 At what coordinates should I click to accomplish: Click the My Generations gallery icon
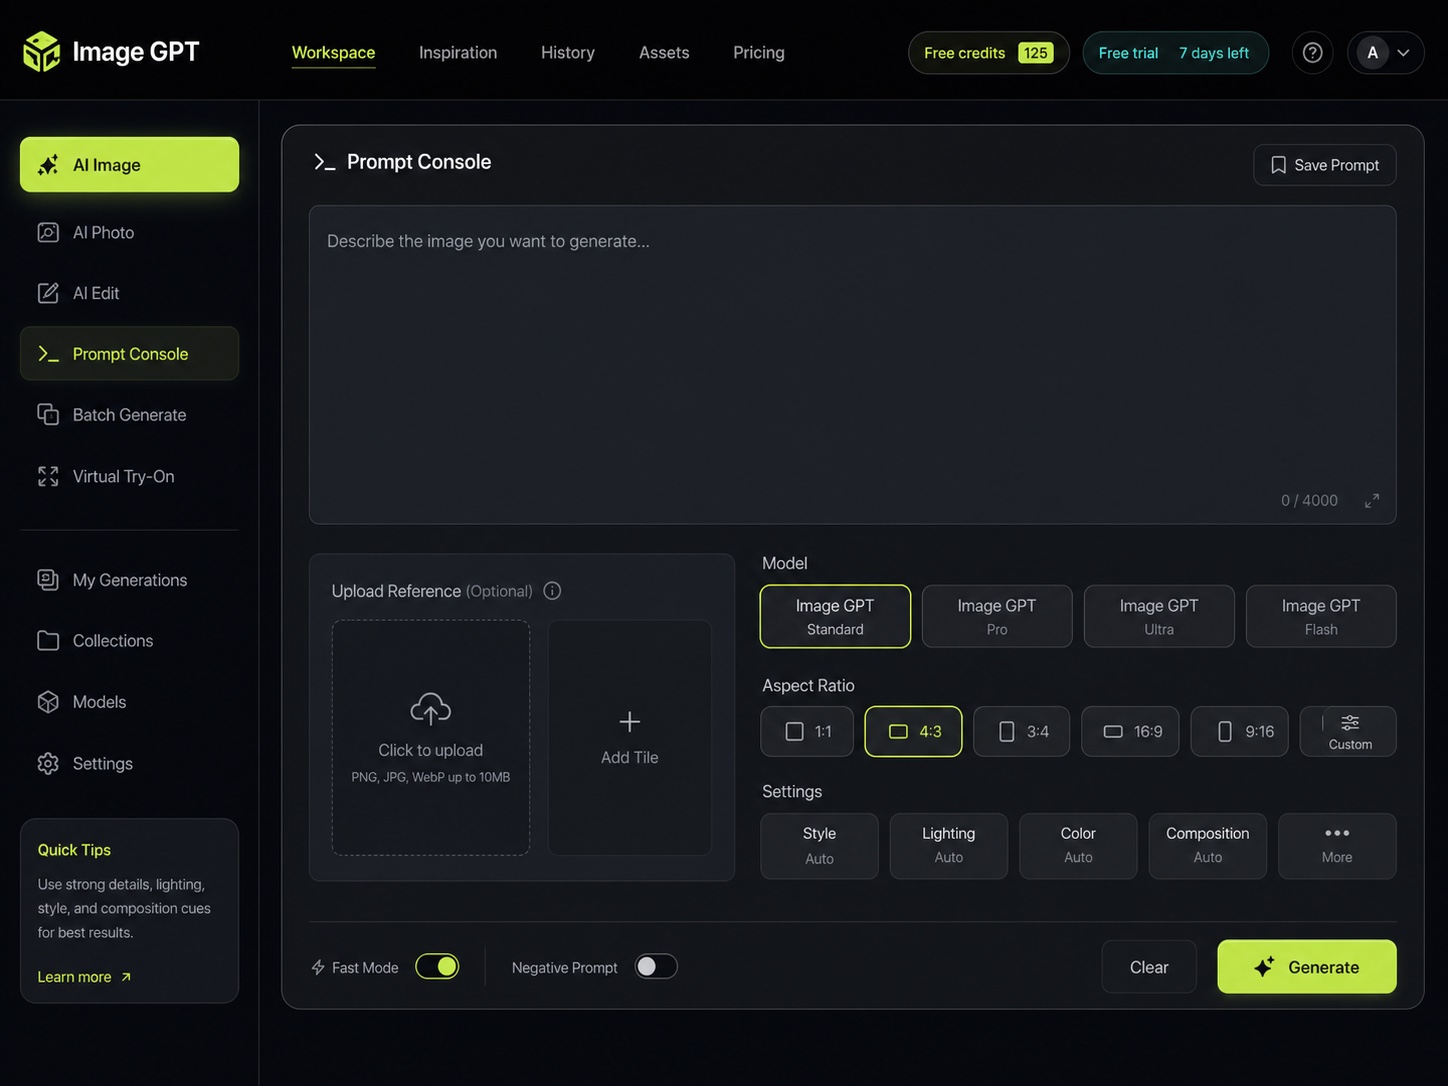tap(48, 580)
